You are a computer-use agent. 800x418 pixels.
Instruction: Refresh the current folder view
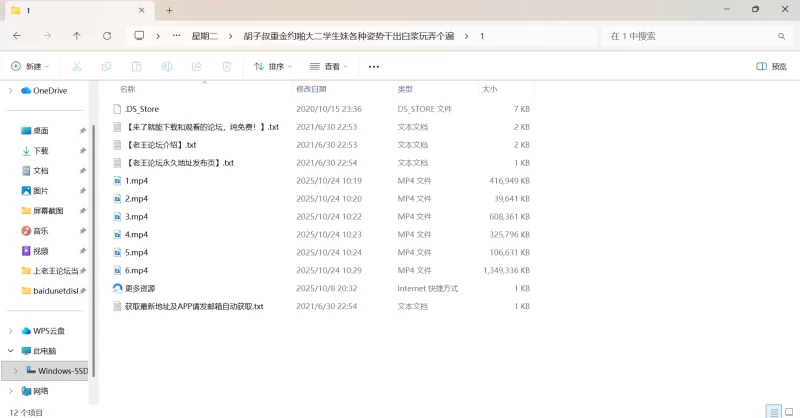(107, 35)
